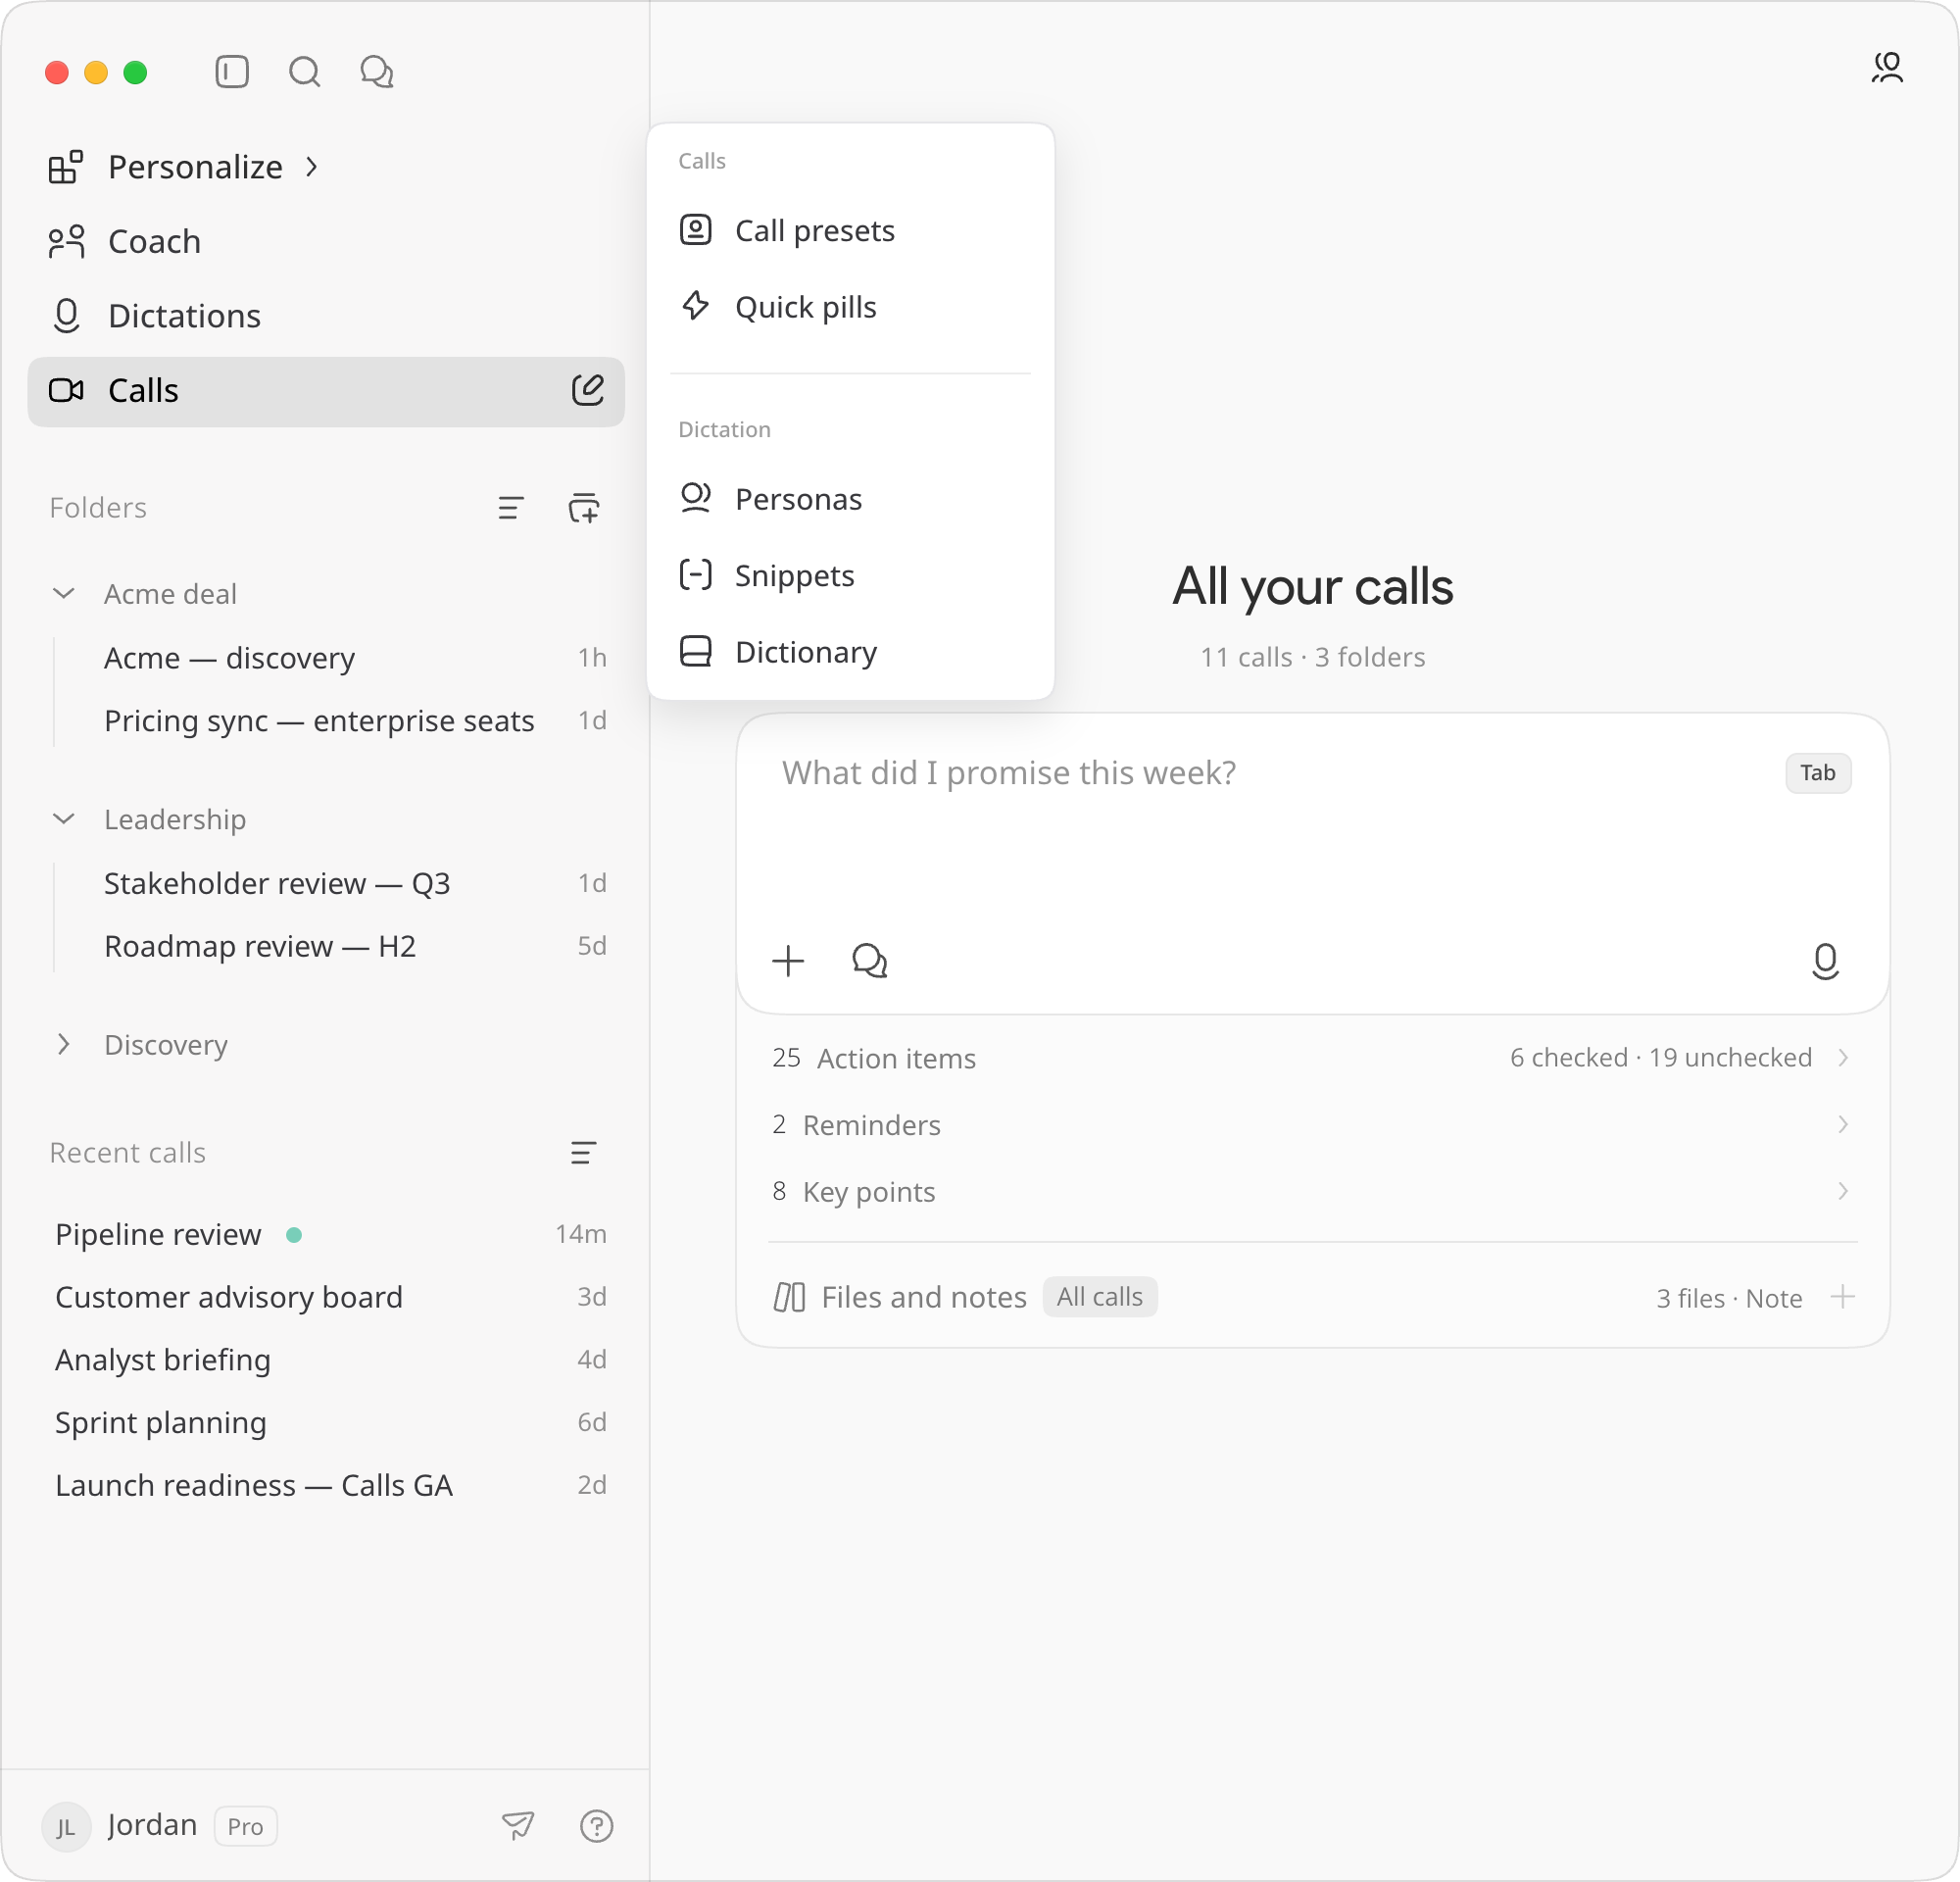Collapse the Acme deal folder
Image resolution: width=1960 pixels, height=1882 pixels.
[x=63, y=594]
